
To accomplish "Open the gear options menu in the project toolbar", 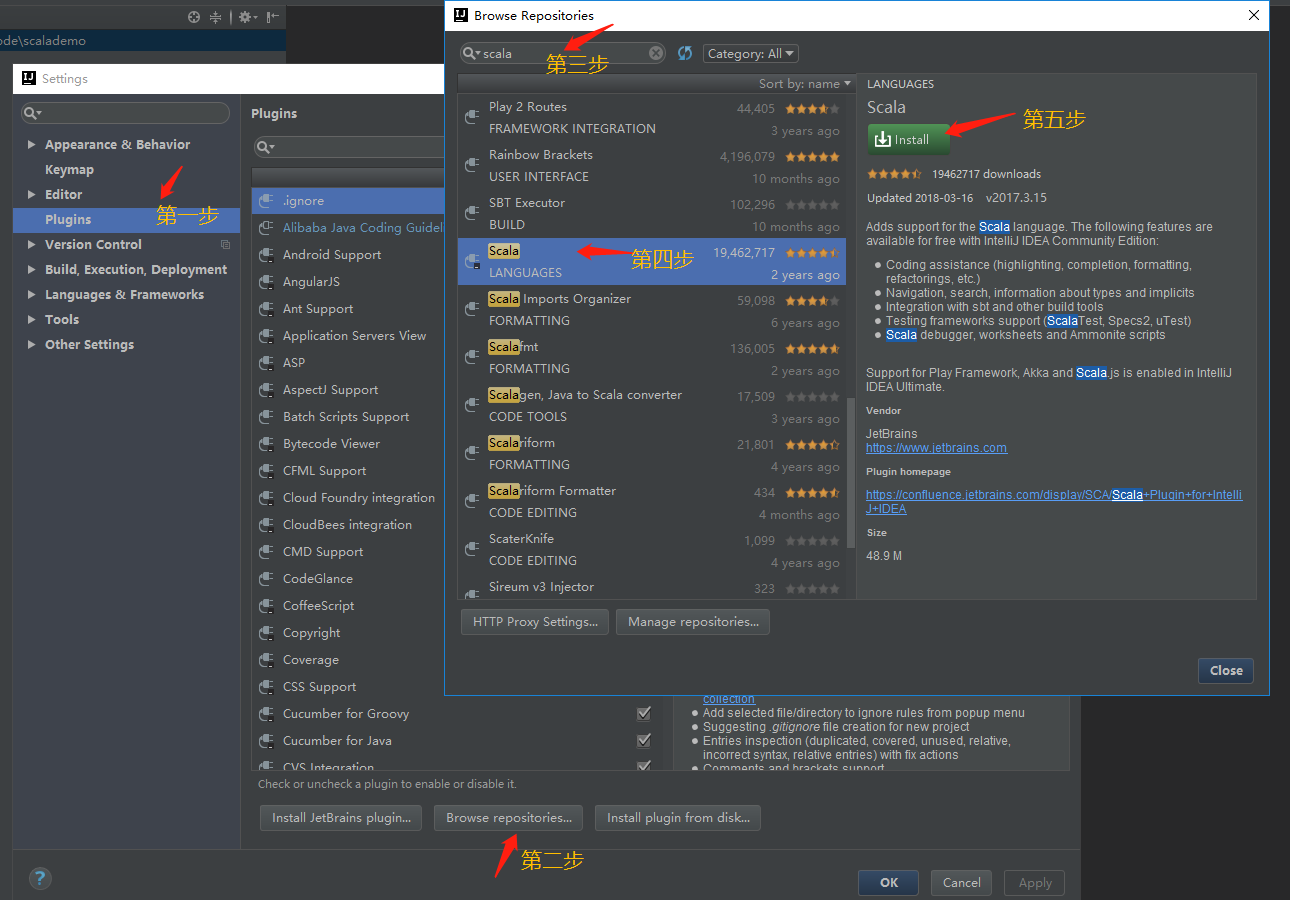I will click(x=246, y=17).
